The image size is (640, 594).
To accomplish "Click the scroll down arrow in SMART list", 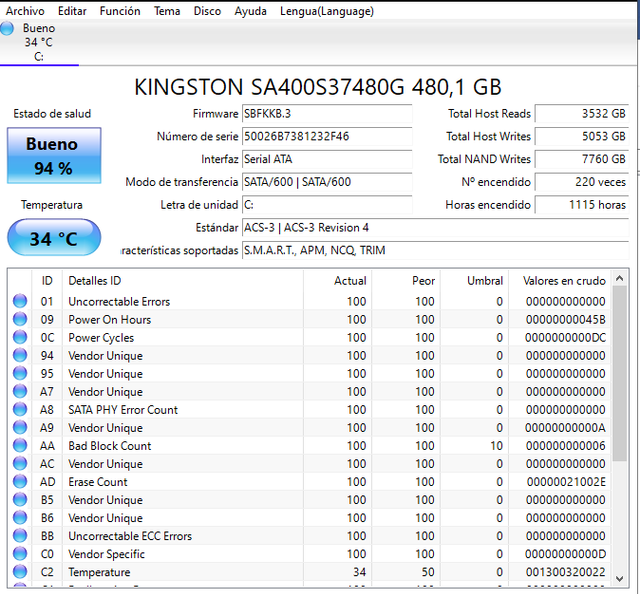I will 619,578.
